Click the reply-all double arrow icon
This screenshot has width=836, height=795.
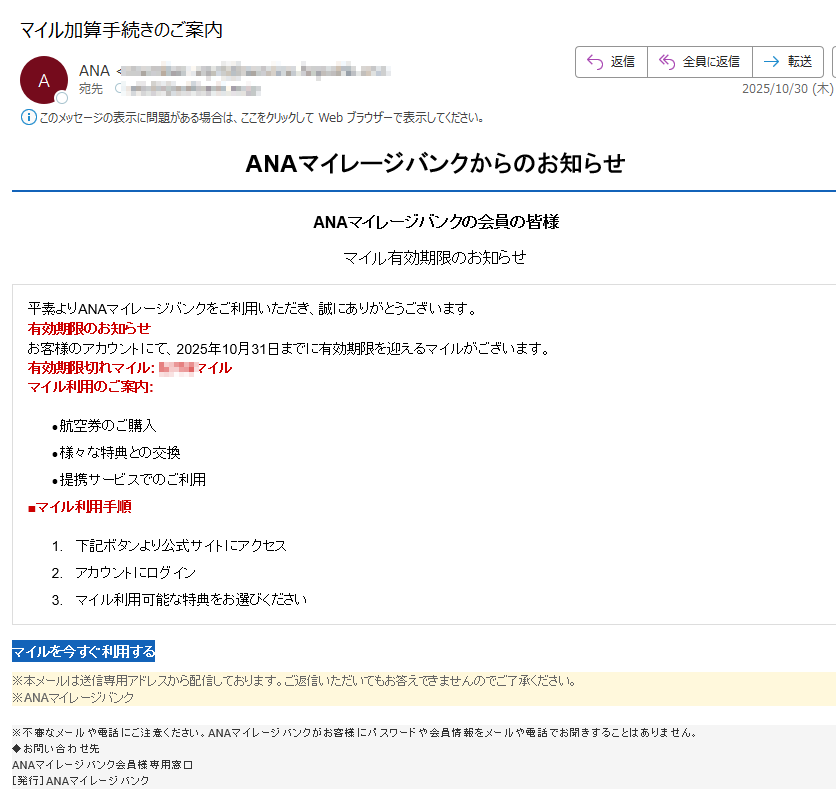point(666,62)
